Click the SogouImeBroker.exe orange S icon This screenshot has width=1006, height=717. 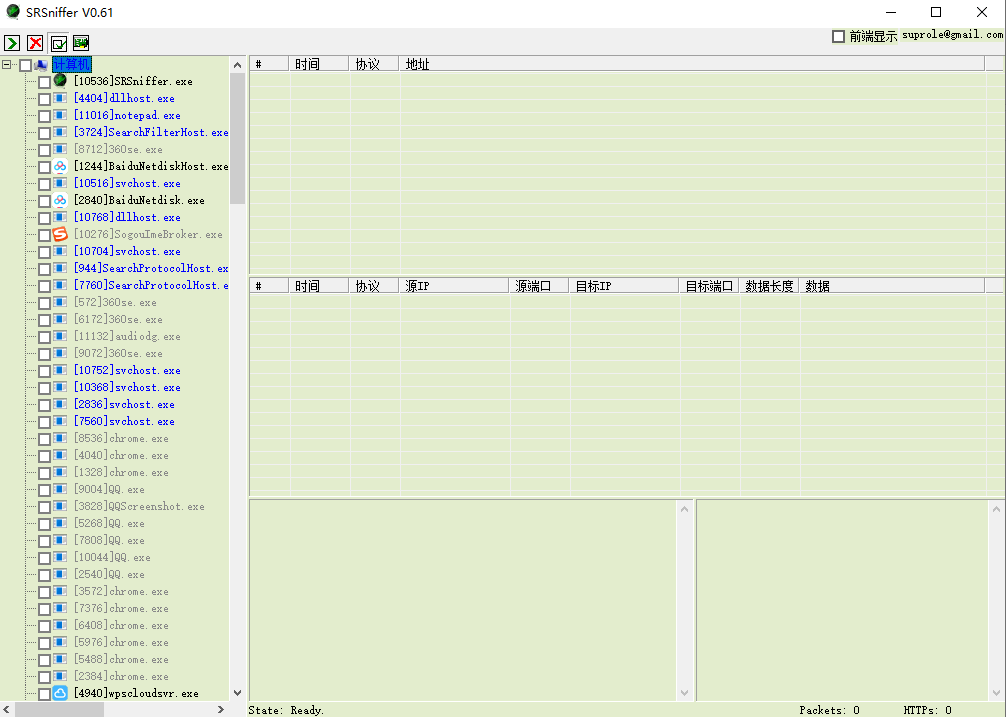tap(60, 234)
